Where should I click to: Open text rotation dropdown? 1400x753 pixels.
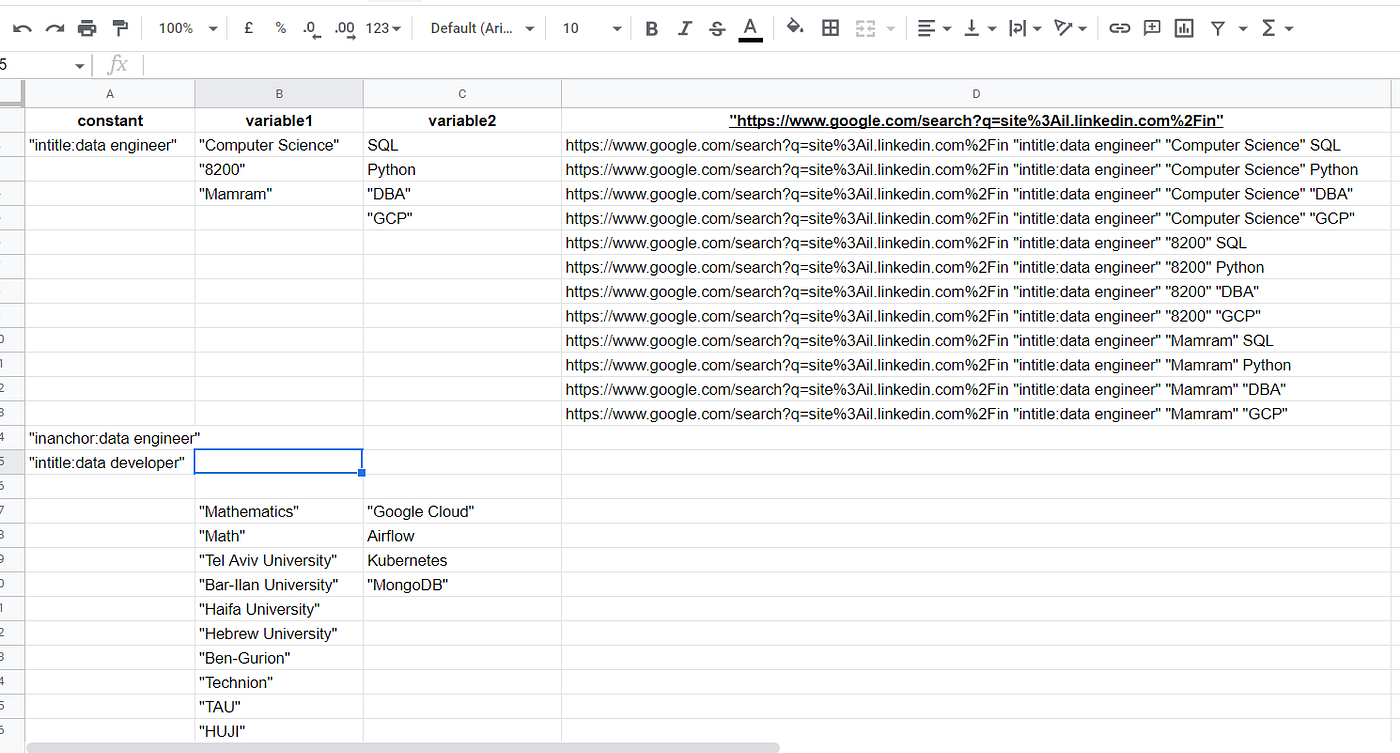[1071, 28]
